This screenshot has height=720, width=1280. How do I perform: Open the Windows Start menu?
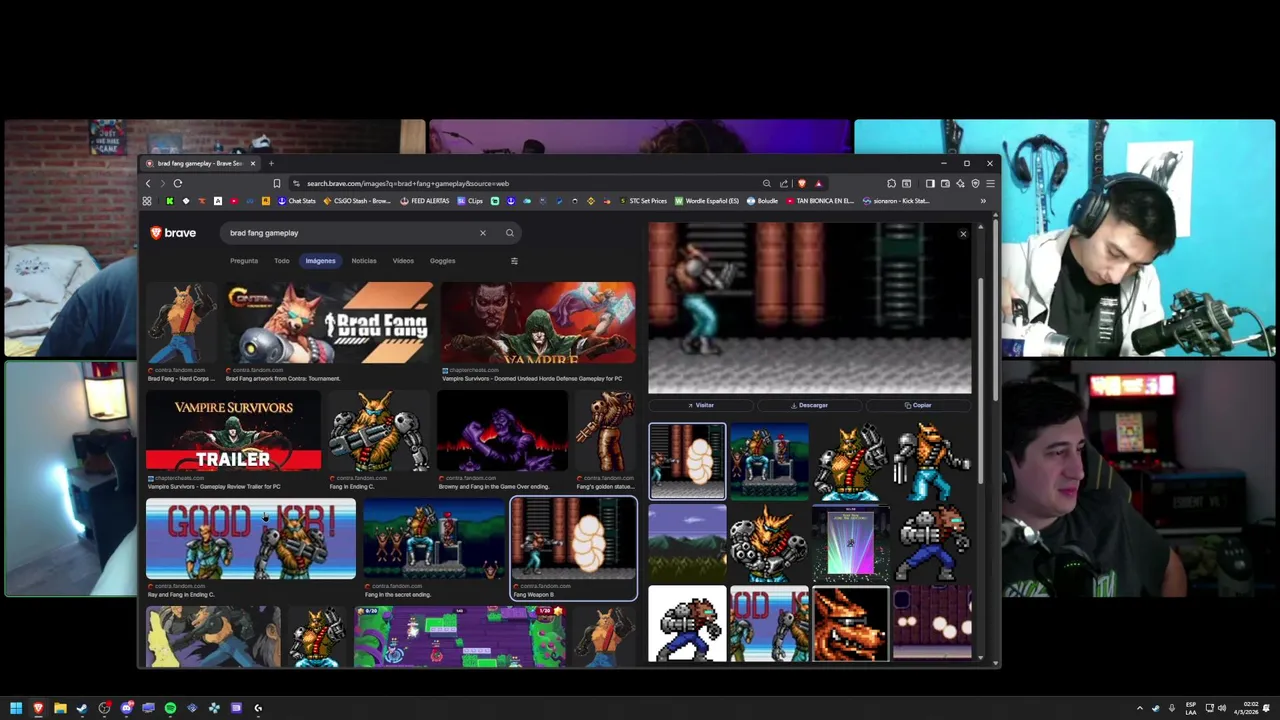pyautogui.click(x=16, y=708)
